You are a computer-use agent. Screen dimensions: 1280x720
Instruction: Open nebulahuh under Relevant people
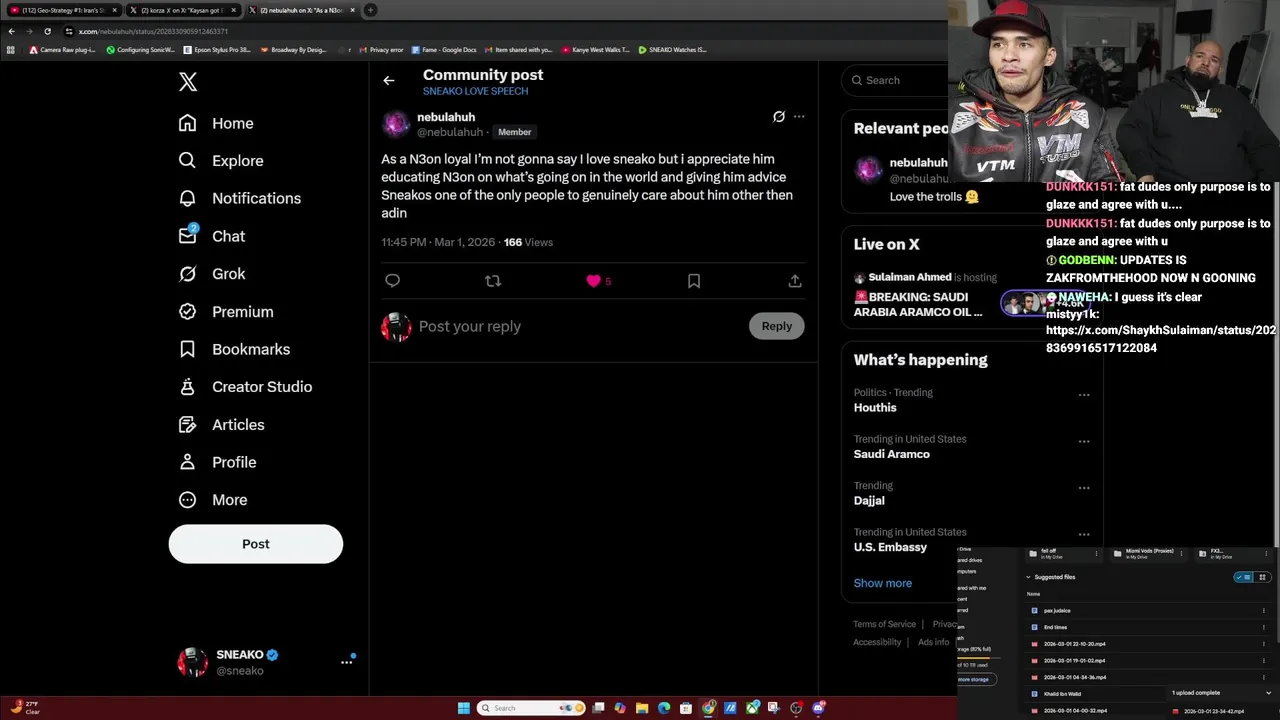click(918, 163)
